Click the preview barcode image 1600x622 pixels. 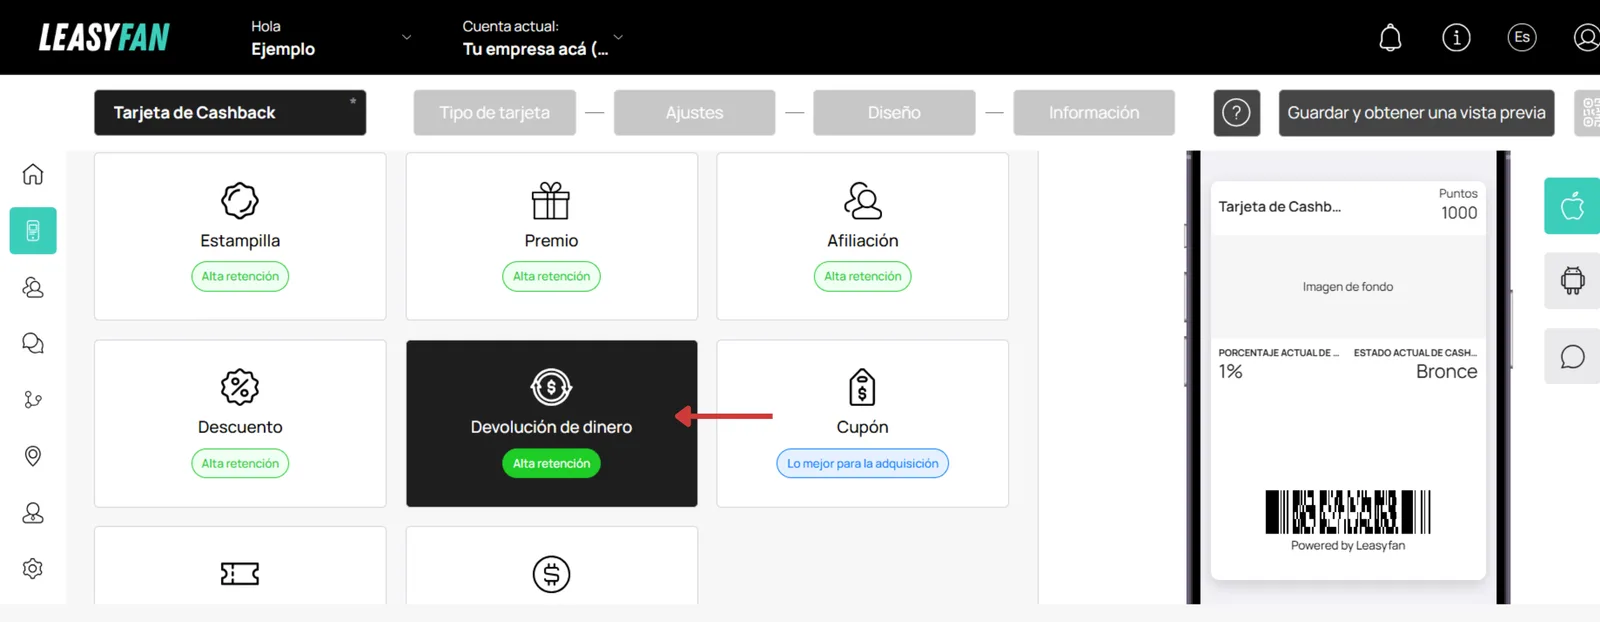pyautogui.click(x=1348, y=512)
